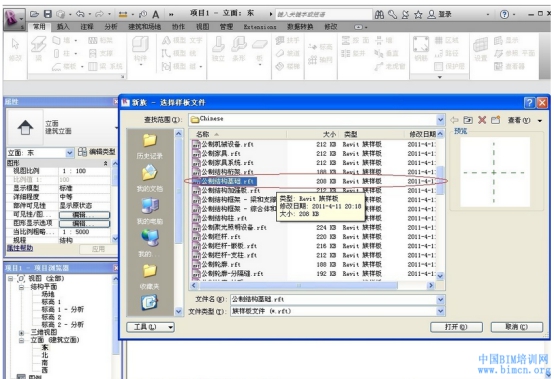Click the star favorites icon in title bar
The height and width of the screenshot is (379, 554).
(418, 14)
